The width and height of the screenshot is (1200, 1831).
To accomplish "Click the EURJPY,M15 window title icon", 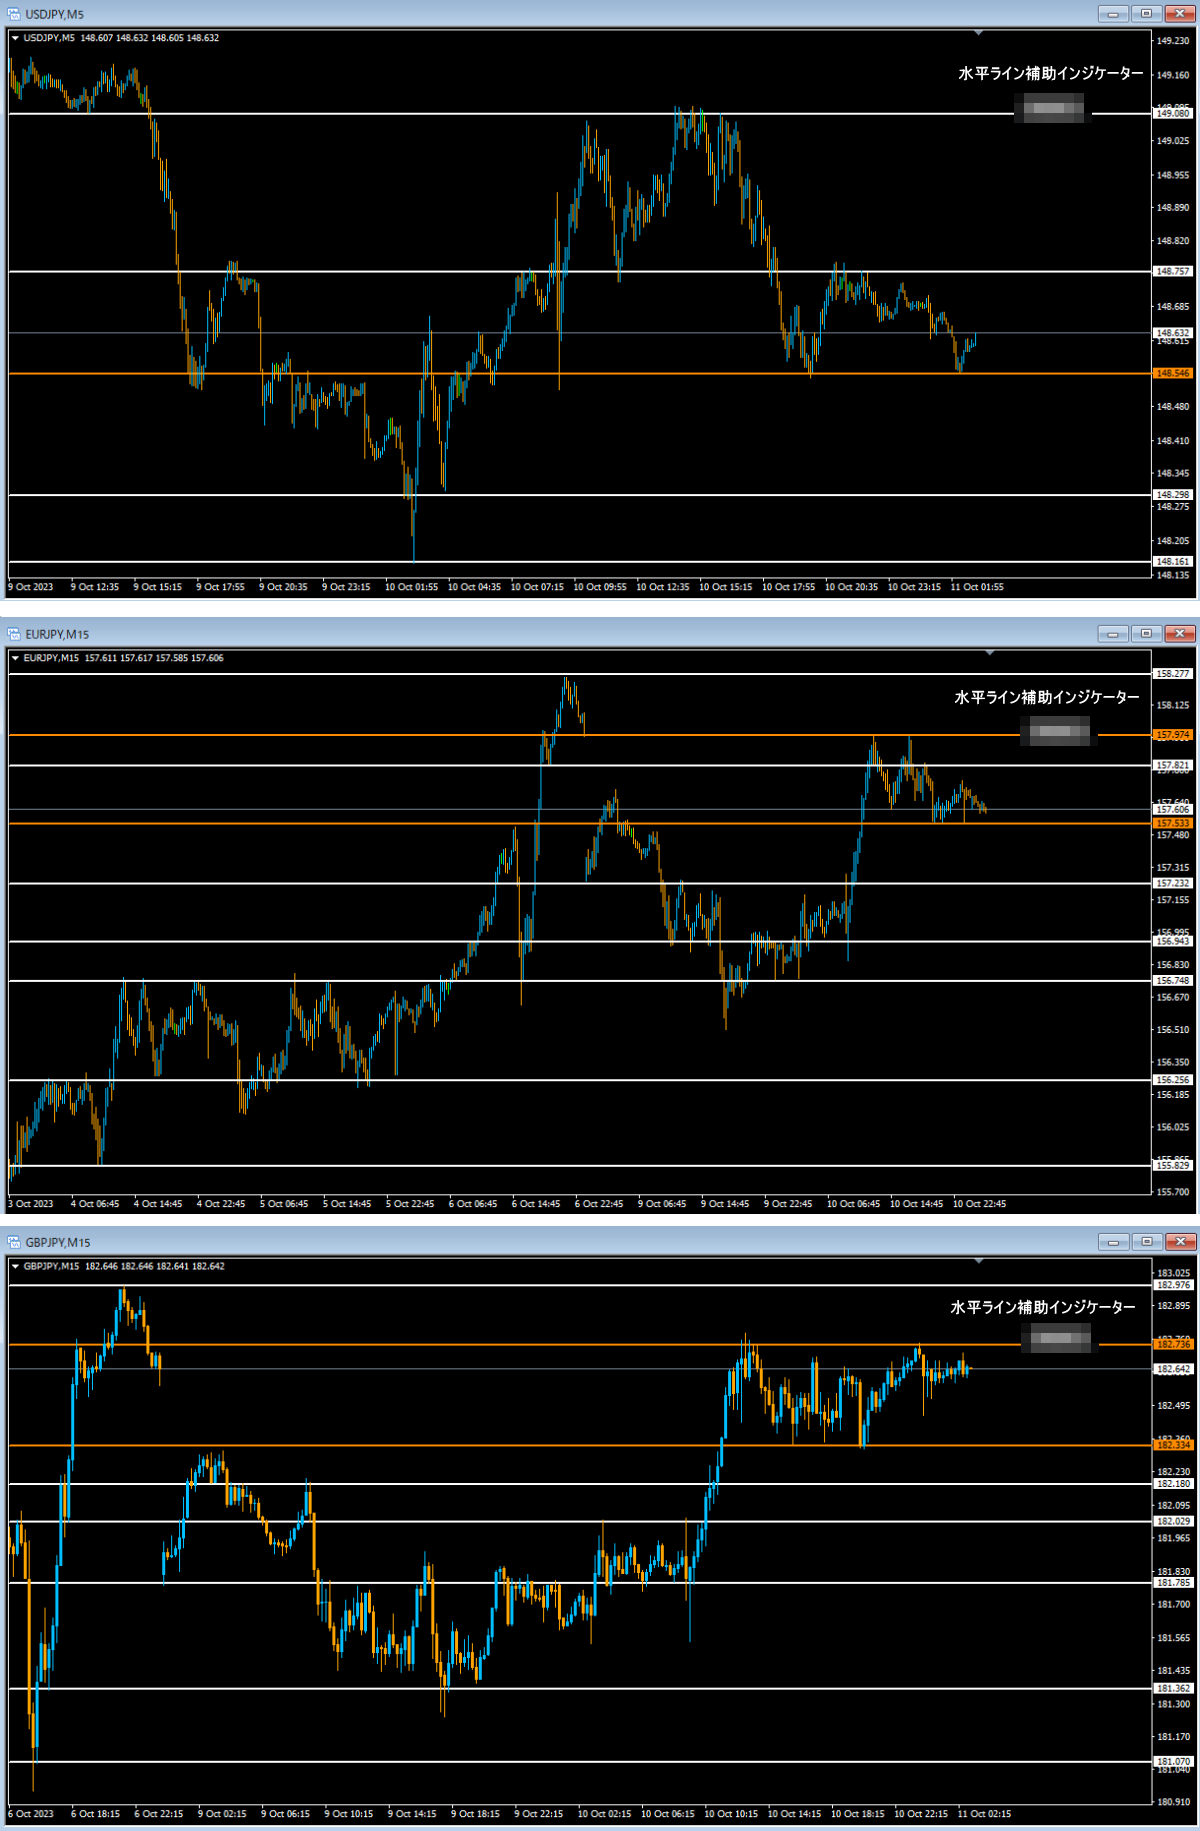I will (x=14, y=634).
